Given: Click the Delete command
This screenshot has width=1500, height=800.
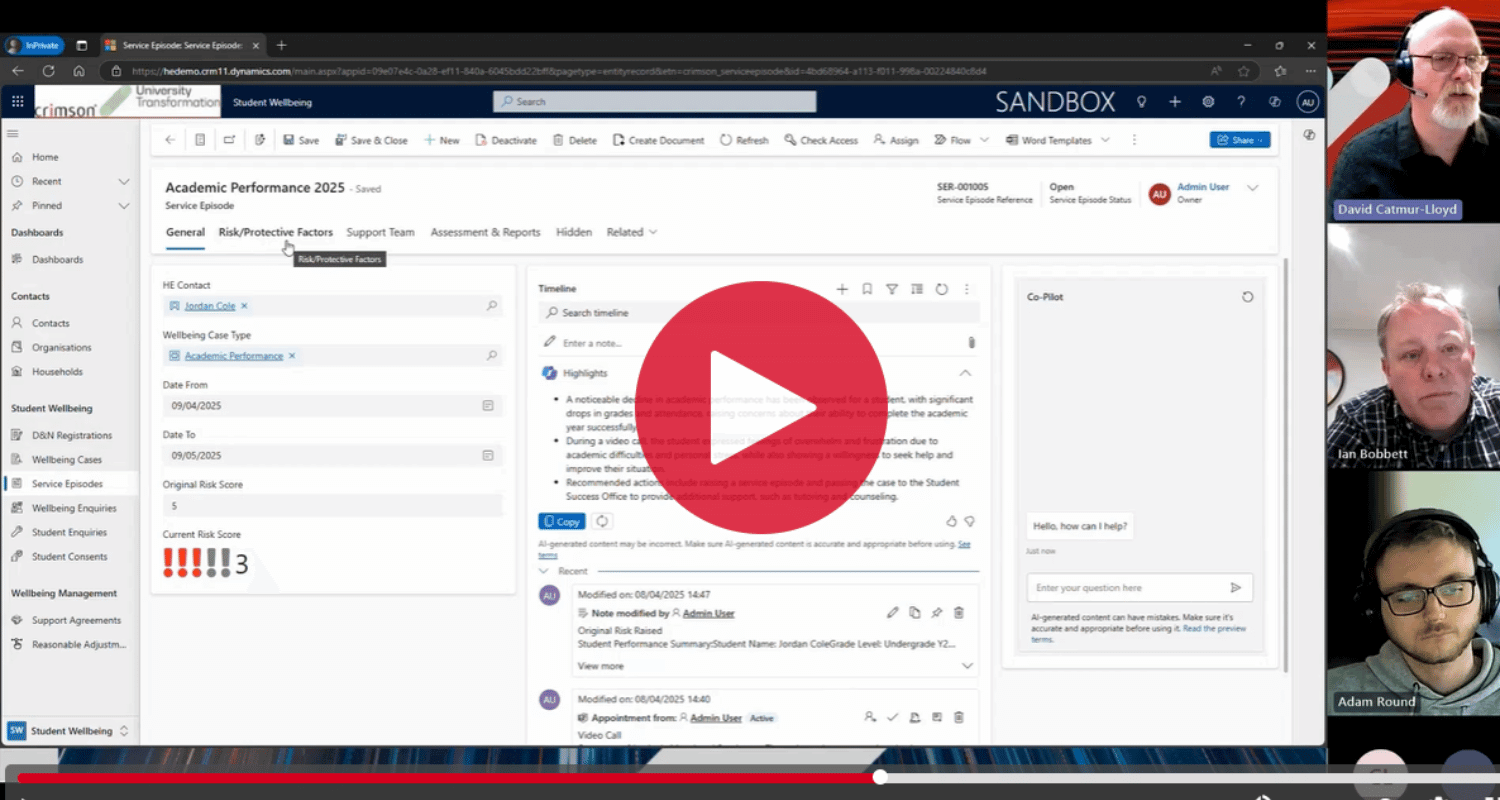Looking at the screenshot, I should point(575,140).
